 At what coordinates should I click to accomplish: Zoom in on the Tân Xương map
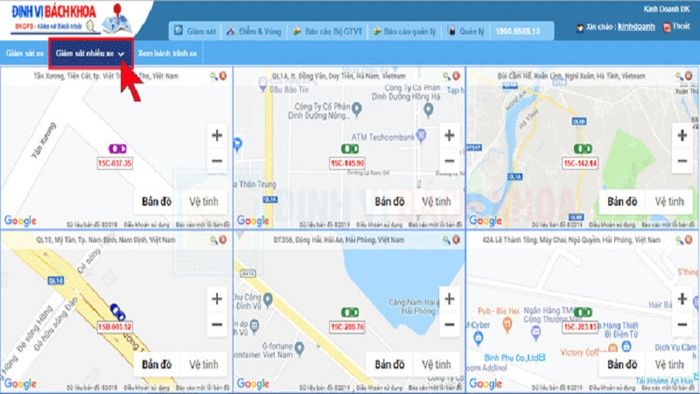tap(217, 135)
